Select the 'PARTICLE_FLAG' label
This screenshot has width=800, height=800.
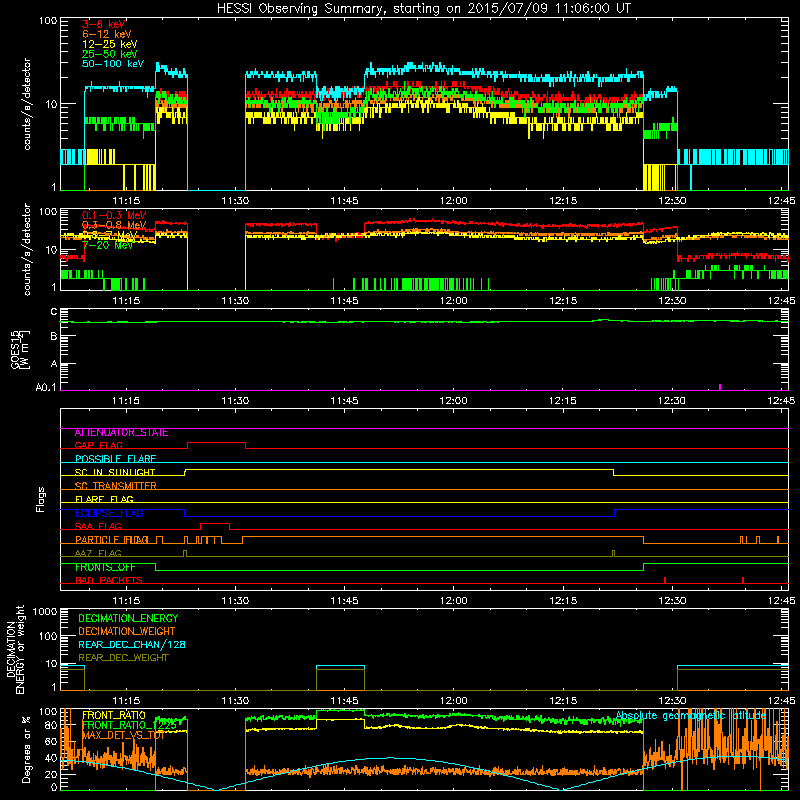[x=112, y=540]
